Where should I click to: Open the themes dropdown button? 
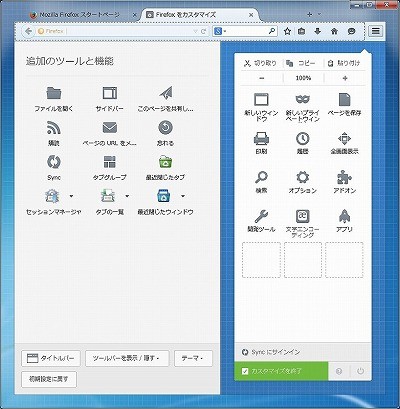click(193, 358)
